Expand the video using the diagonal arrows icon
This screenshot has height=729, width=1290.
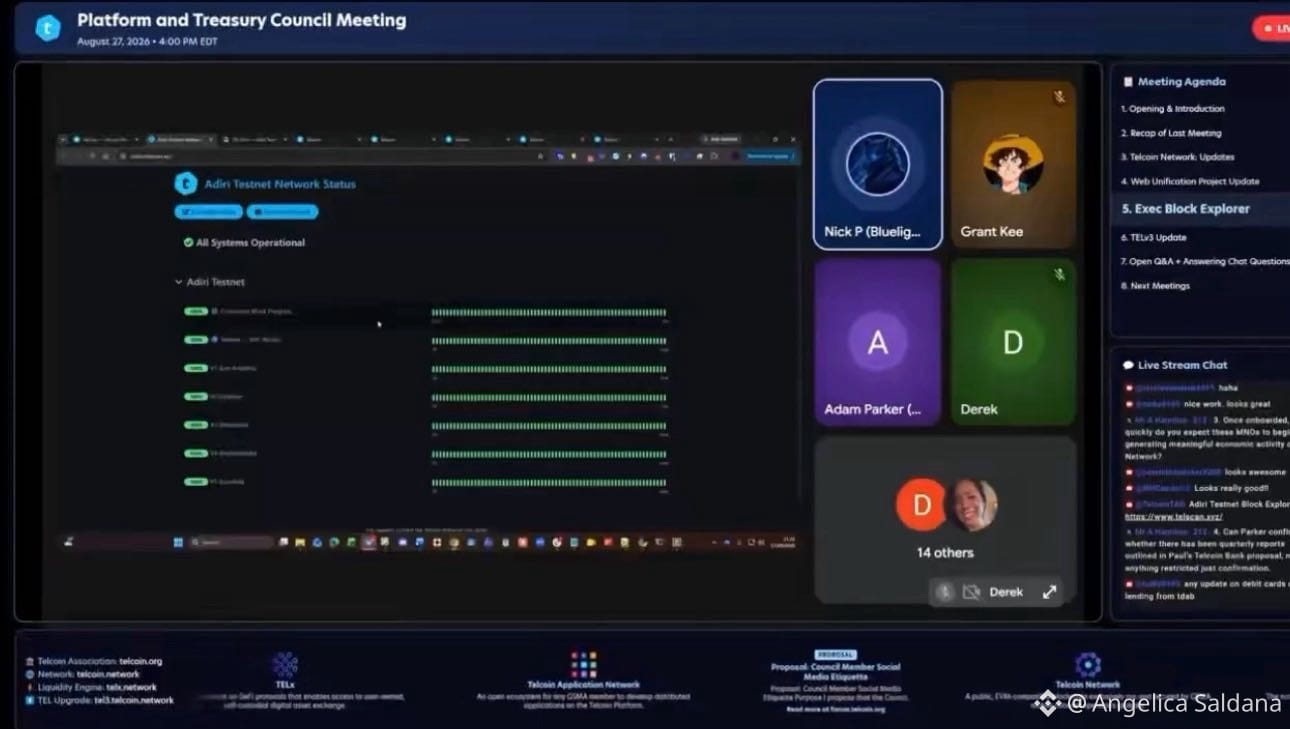click(1049, 592)
